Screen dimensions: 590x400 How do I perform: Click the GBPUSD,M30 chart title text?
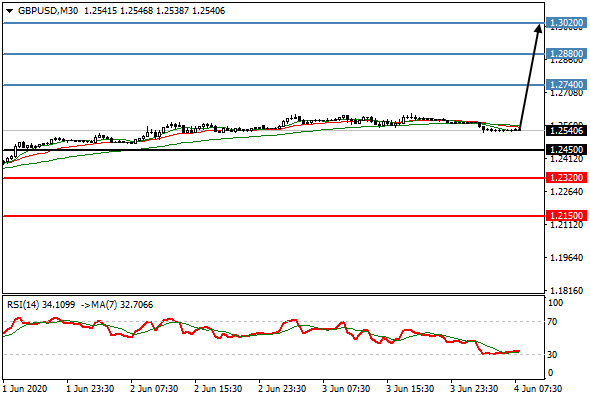click(x=48, y=11)
